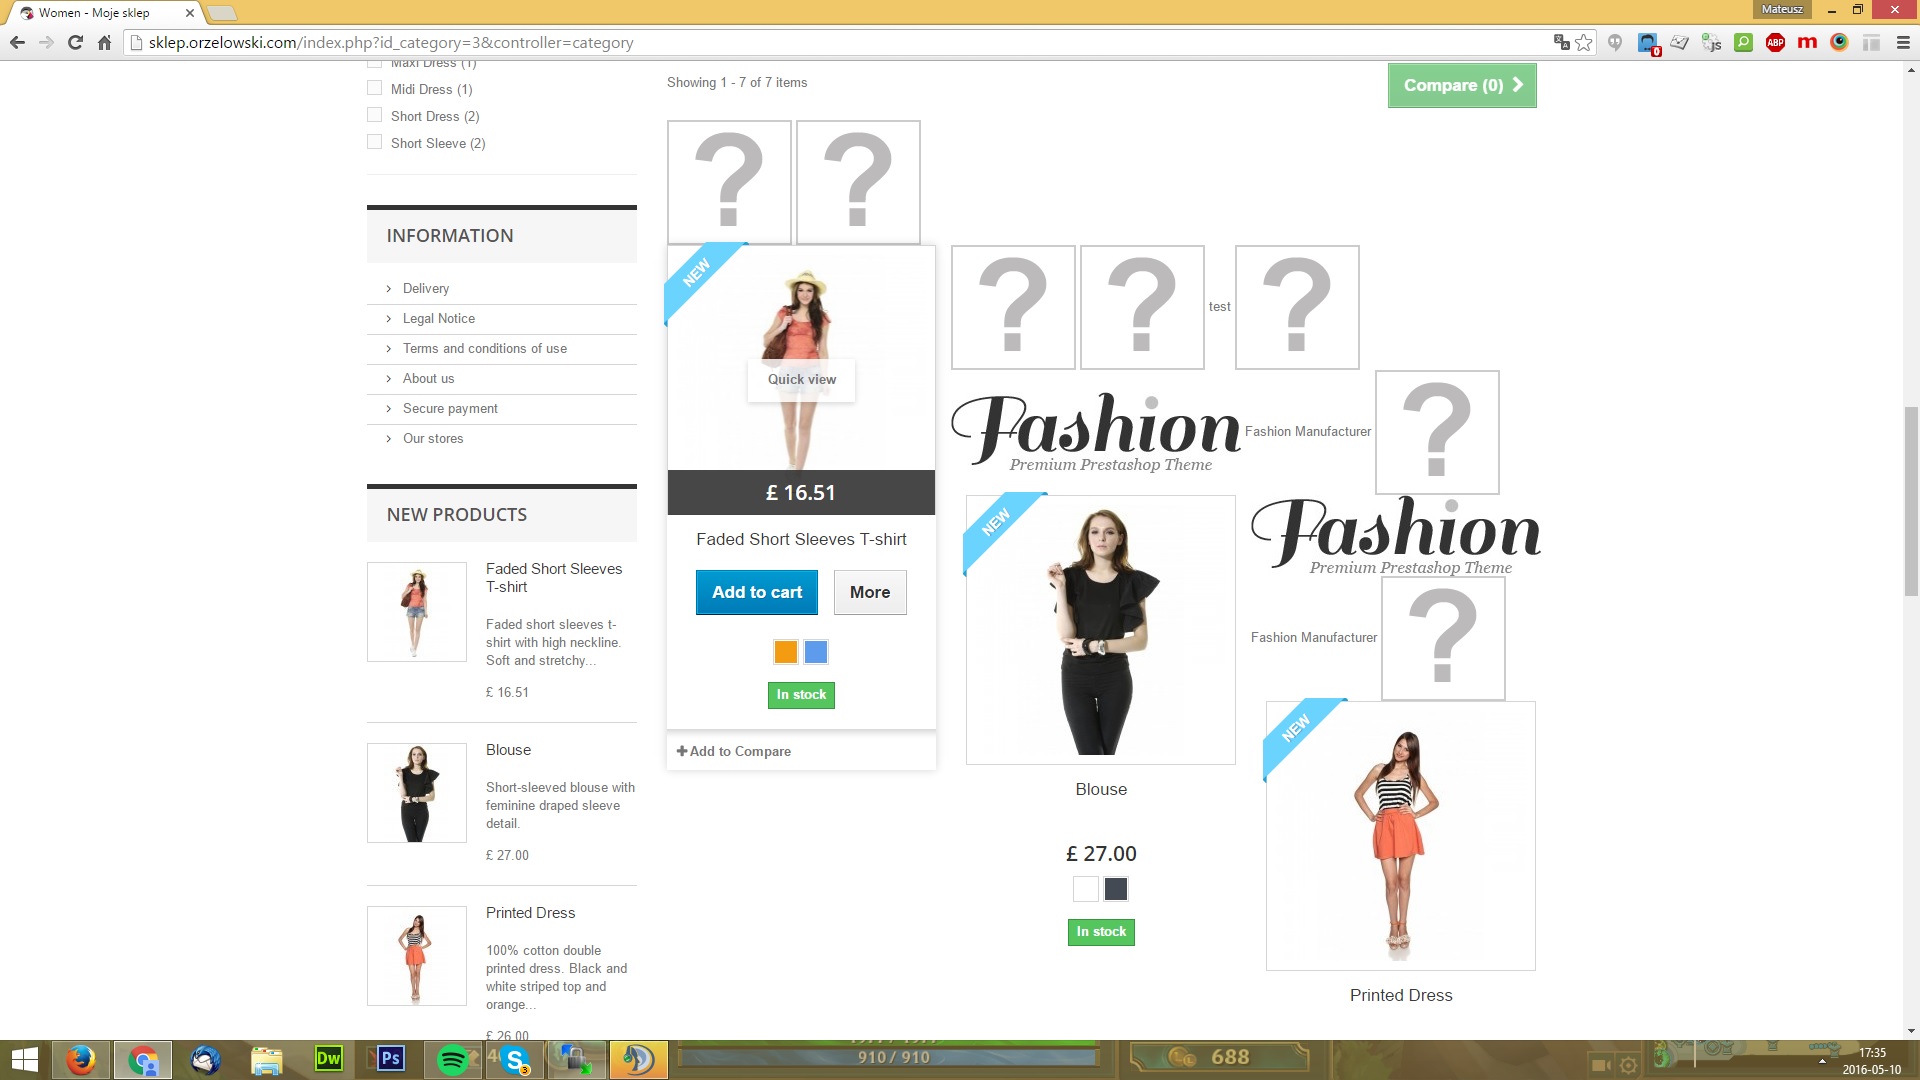This screenshot has width=1920, height=1080.
Task: Open the Our stores link
Action: (433, 438)
